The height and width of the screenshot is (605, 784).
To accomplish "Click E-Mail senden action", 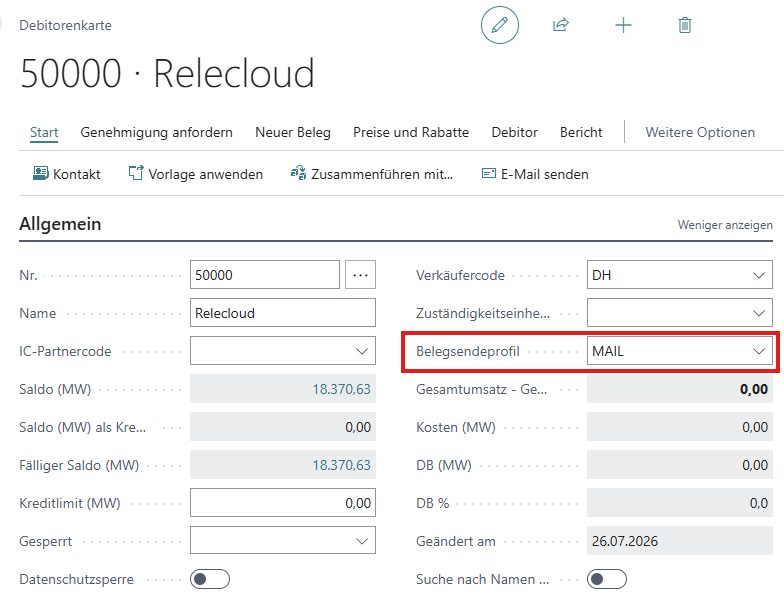I will coord(535,174).
